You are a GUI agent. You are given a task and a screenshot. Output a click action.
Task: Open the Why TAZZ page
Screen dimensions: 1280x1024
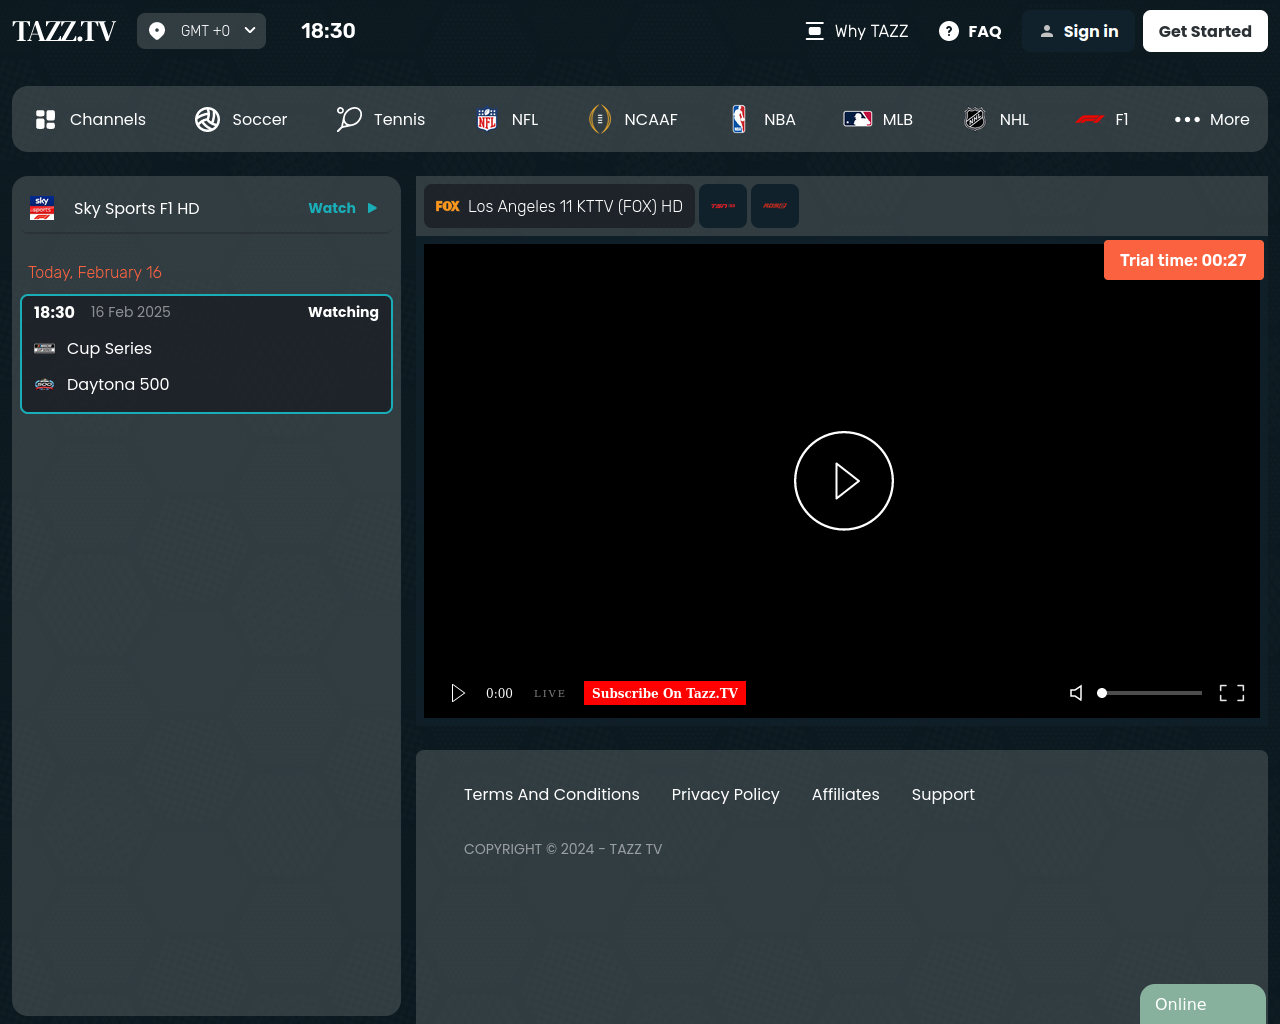(857, 31)
